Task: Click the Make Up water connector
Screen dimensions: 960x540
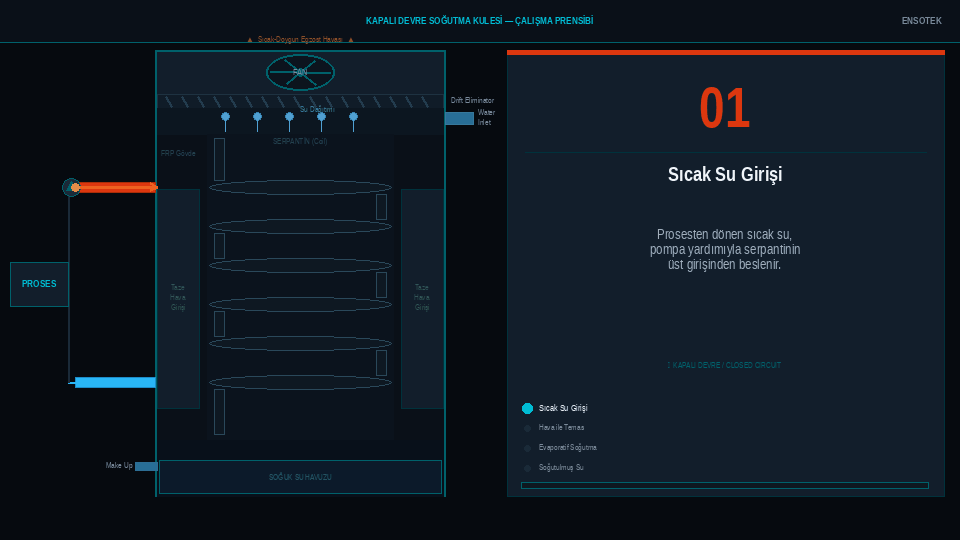Action: (x=146, y=466)
